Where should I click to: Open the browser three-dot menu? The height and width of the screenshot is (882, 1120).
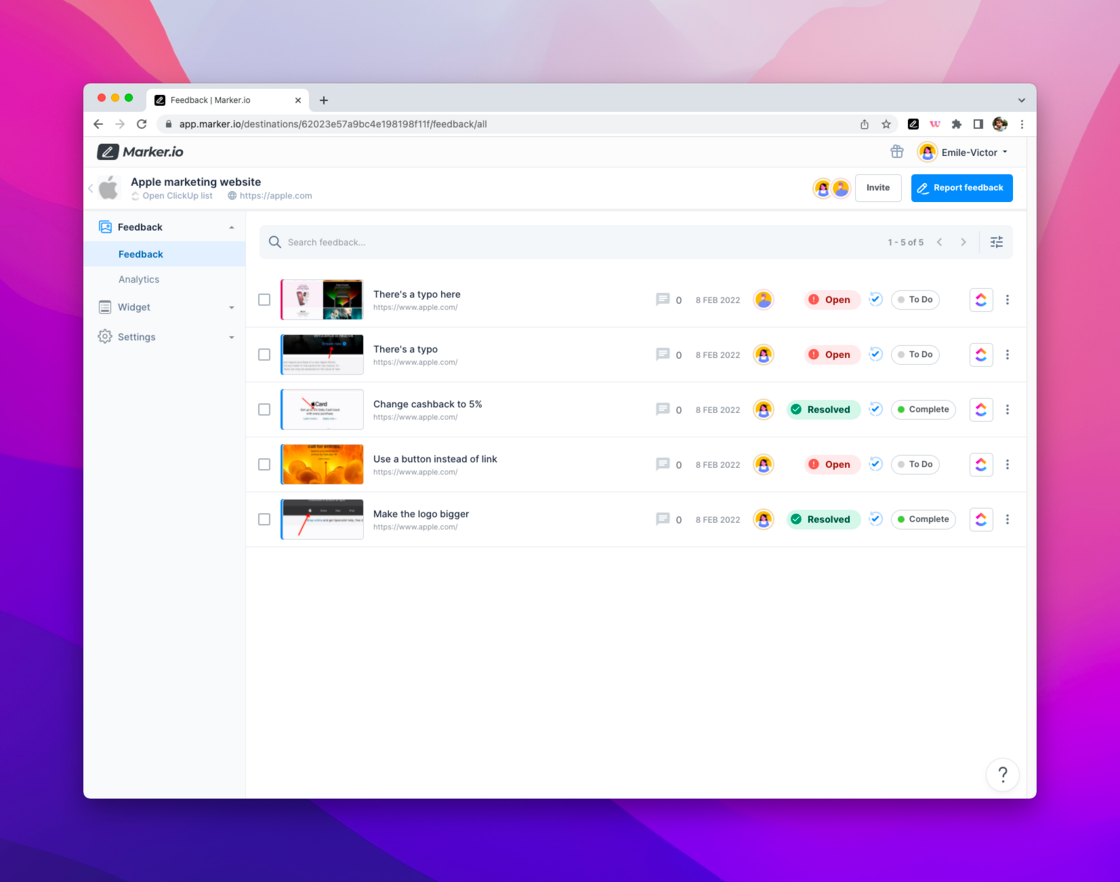(x=1022, y=124)
